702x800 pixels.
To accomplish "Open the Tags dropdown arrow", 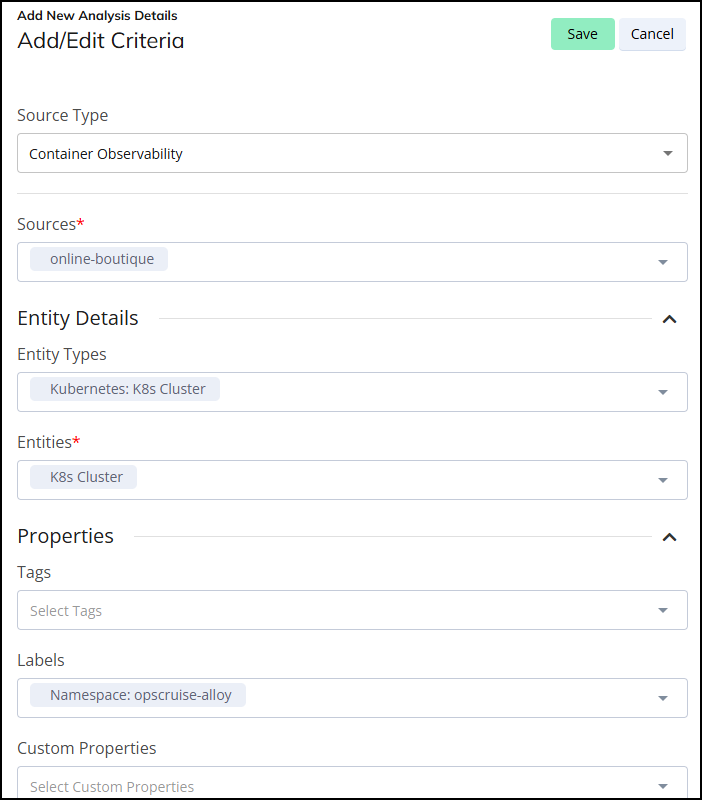I will pos(662,610).
